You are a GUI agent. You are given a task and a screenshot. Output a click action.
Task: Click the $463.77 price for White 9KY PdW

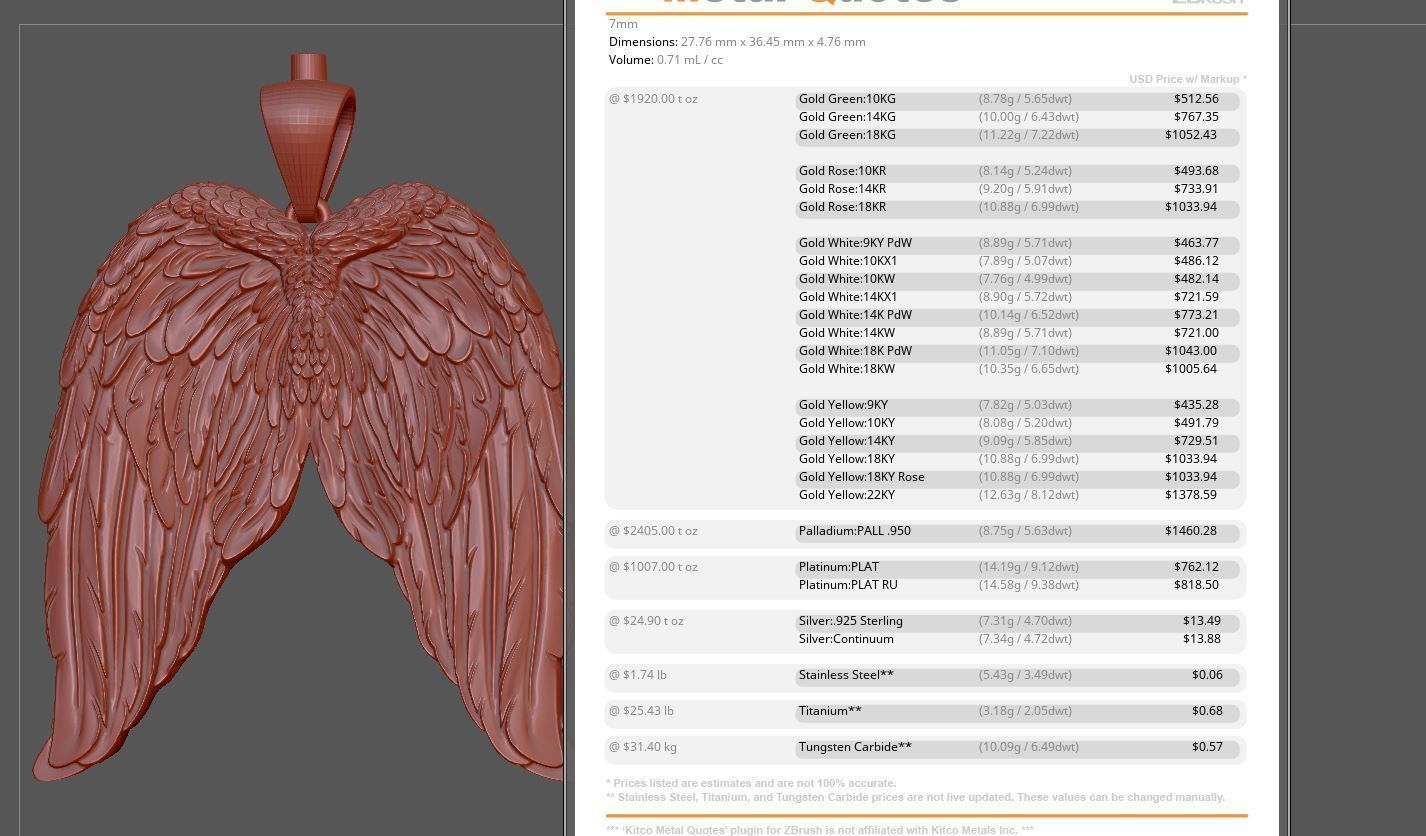coord(1196,243)
